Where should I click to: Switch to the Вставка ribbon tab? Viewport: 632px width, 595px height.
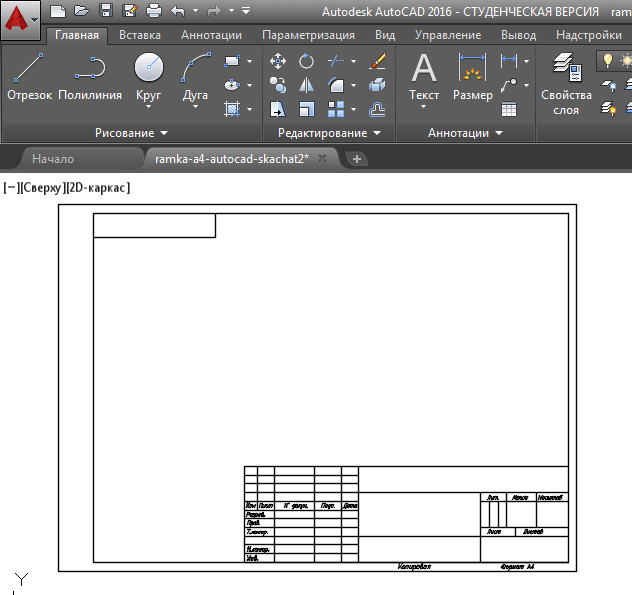(x=139, y=35)
